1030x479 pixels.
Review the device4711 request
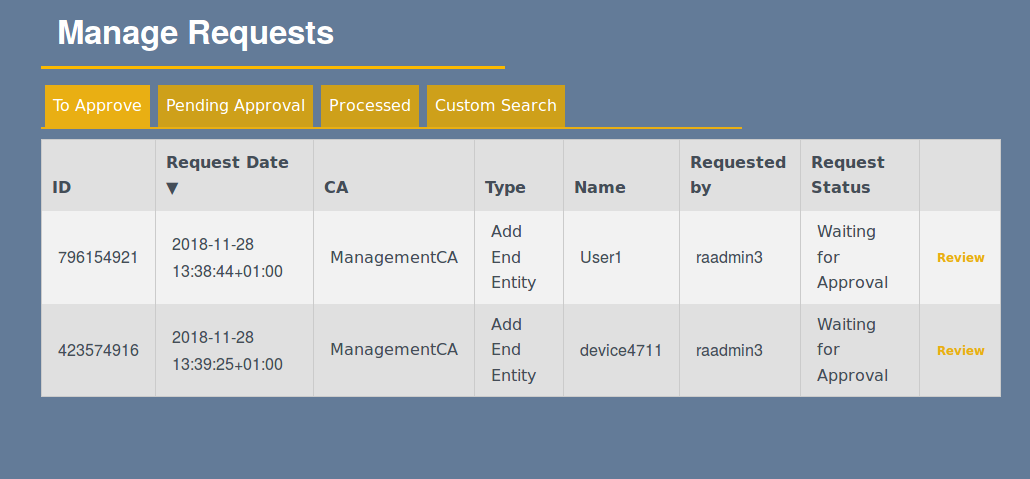(960, 351)
